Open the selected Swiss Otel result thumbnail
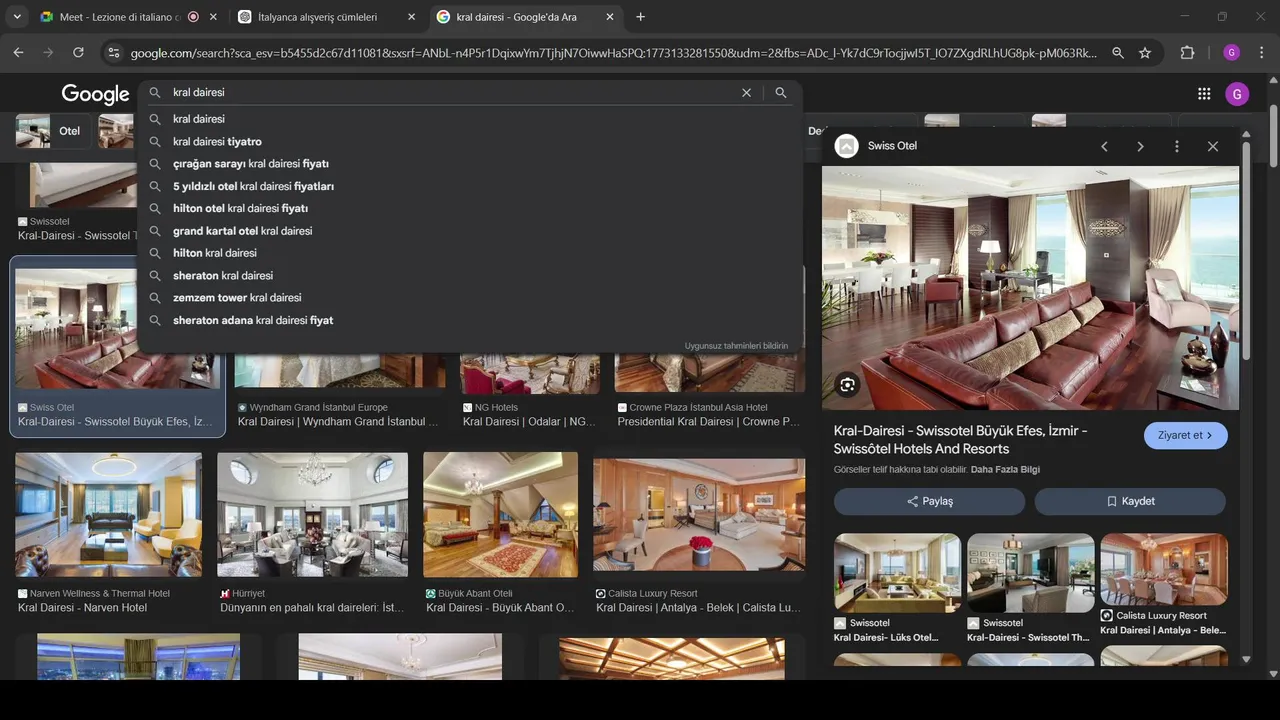The height and width of the screenshot is (720, 1280). 117,328
